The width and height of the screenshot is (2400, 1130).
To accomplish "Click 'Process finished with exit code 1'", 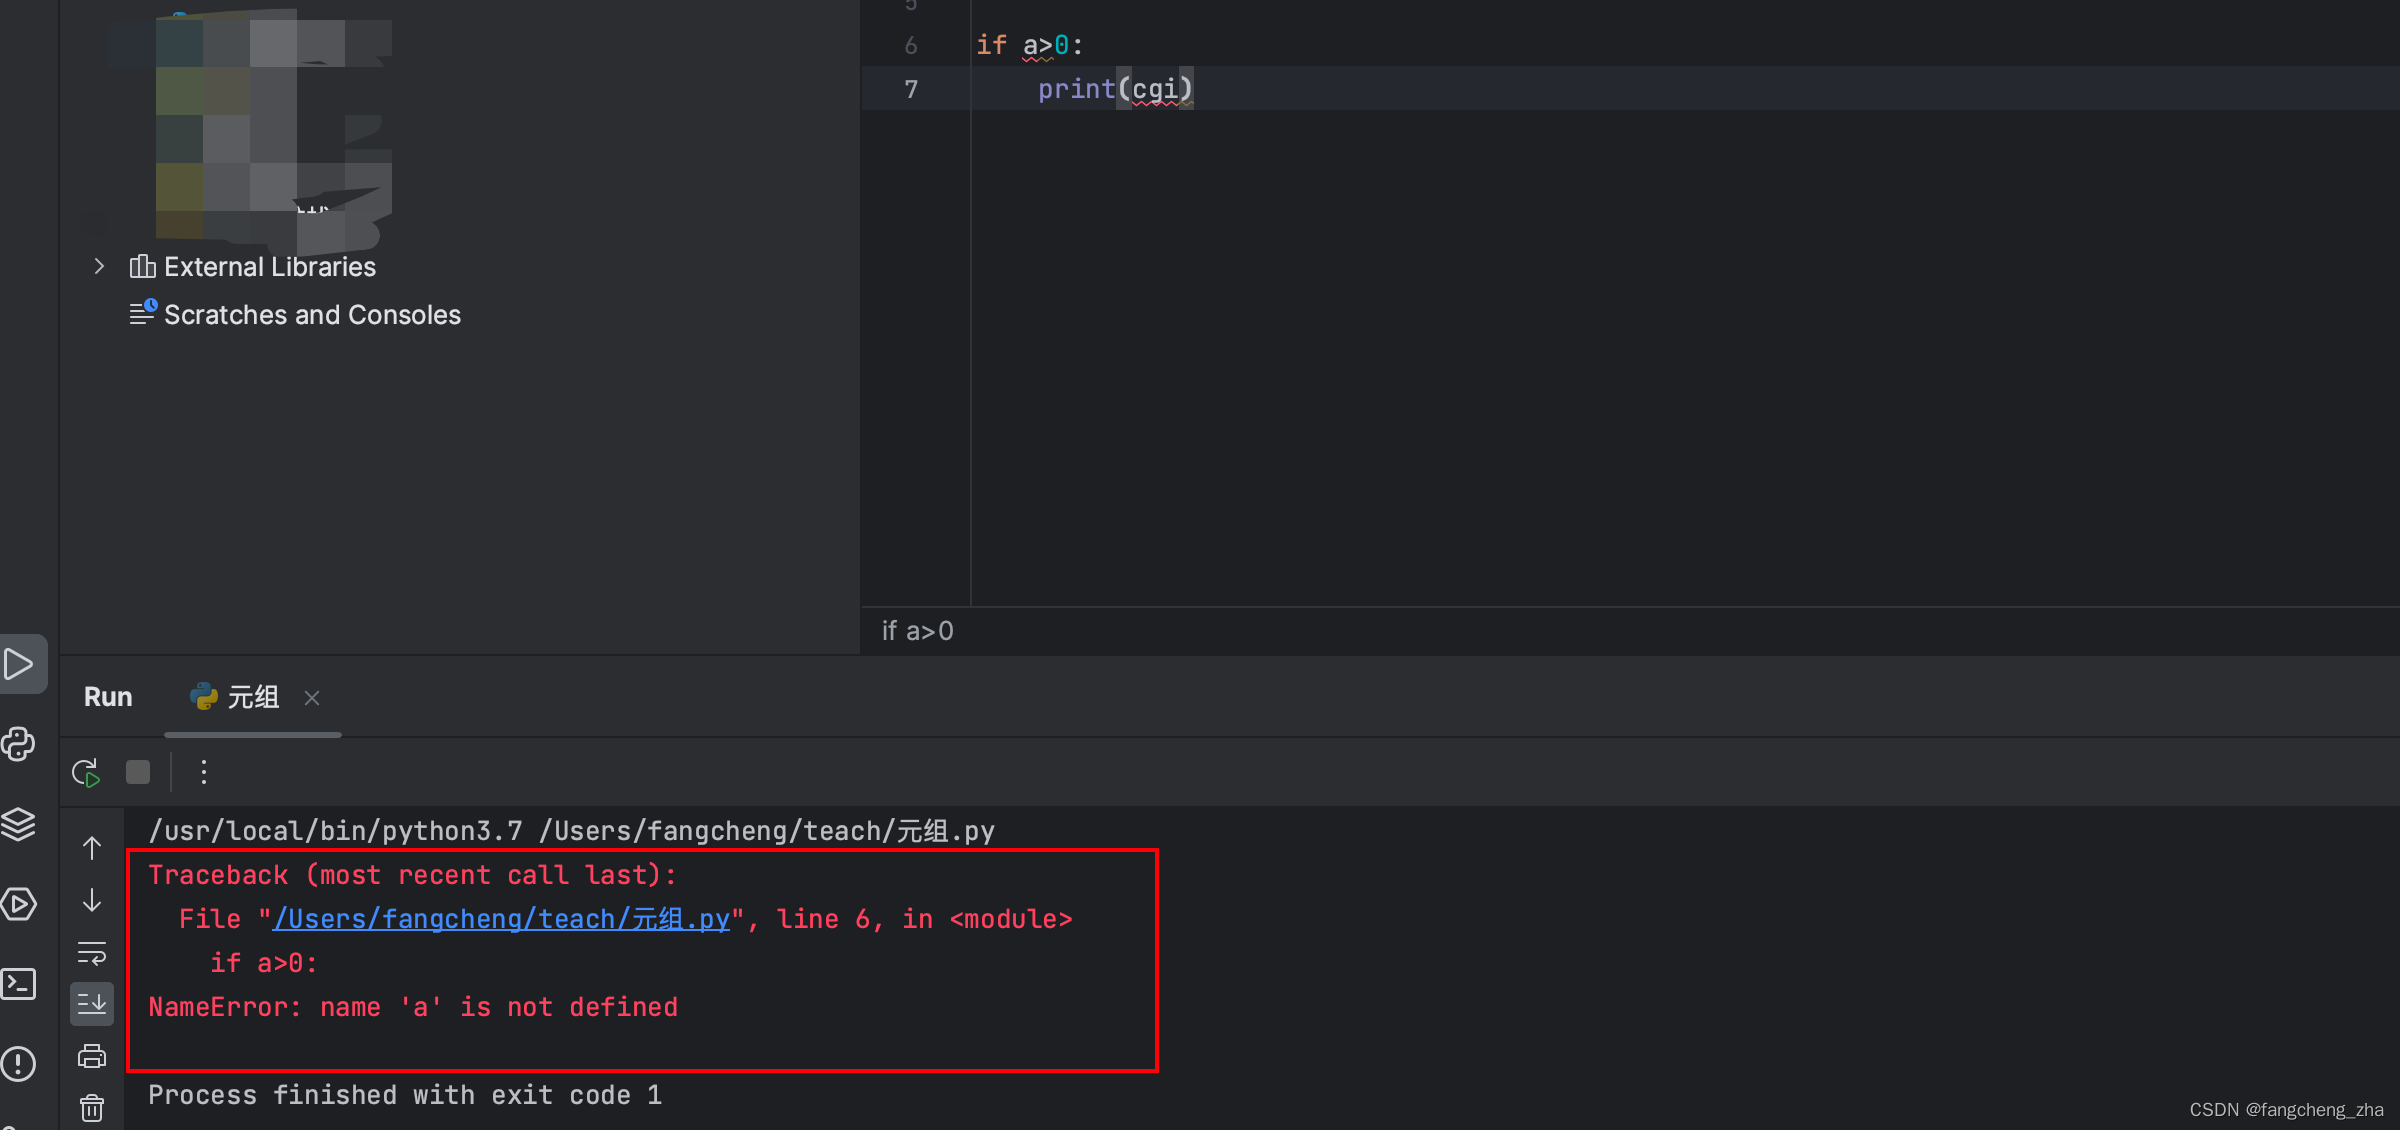I will pyautogui.click(x=405, y=1095).
